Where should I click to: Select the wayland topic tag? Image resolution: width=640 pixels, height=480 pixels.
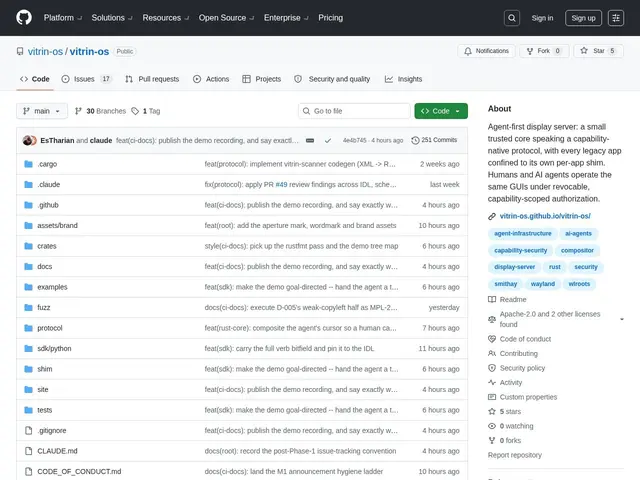(x=542, y=284)
